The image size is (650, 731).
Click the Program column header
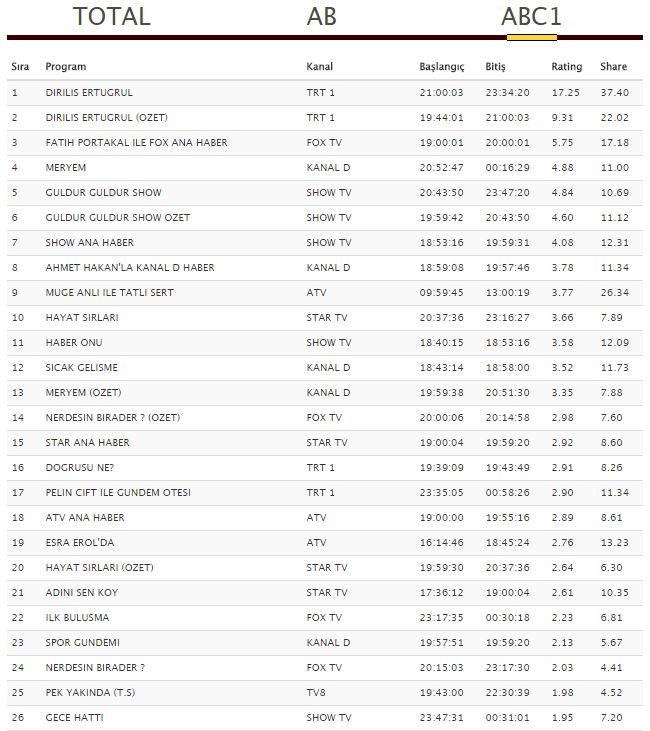tap(66, 67)
